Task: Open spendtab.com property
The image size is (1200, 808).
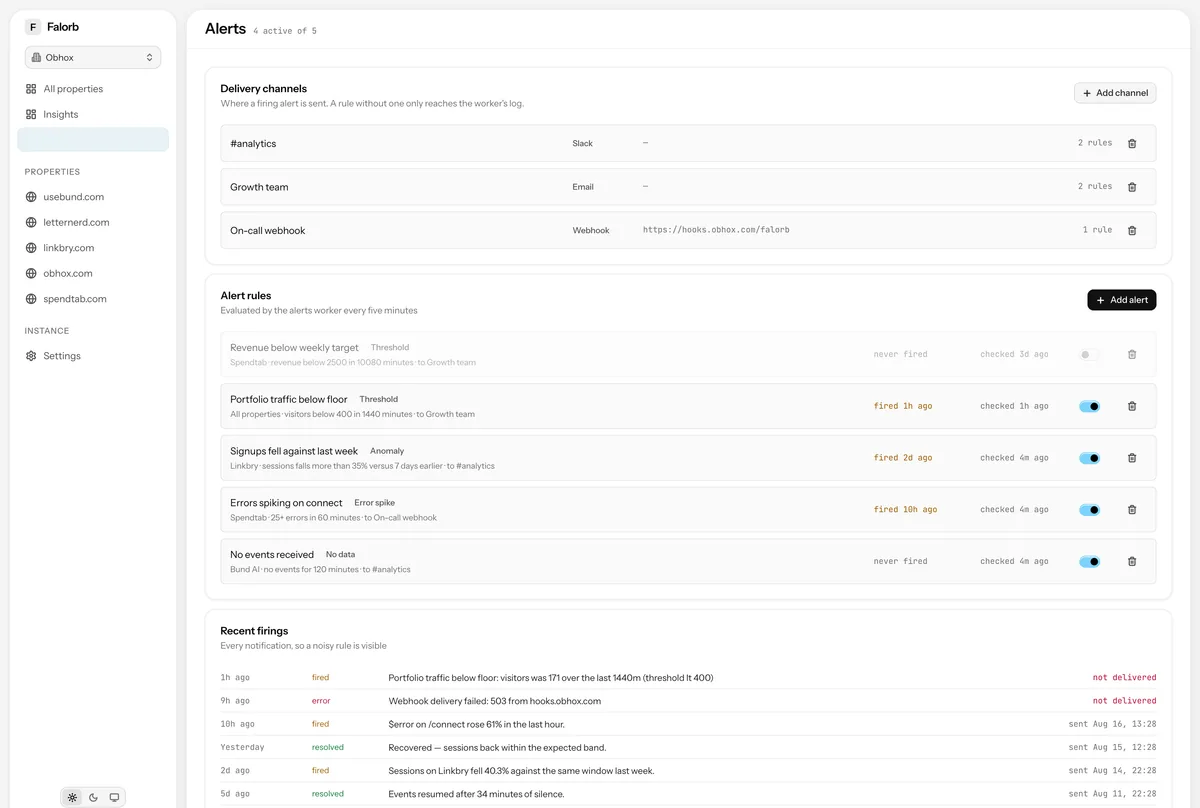Action: 93,299
